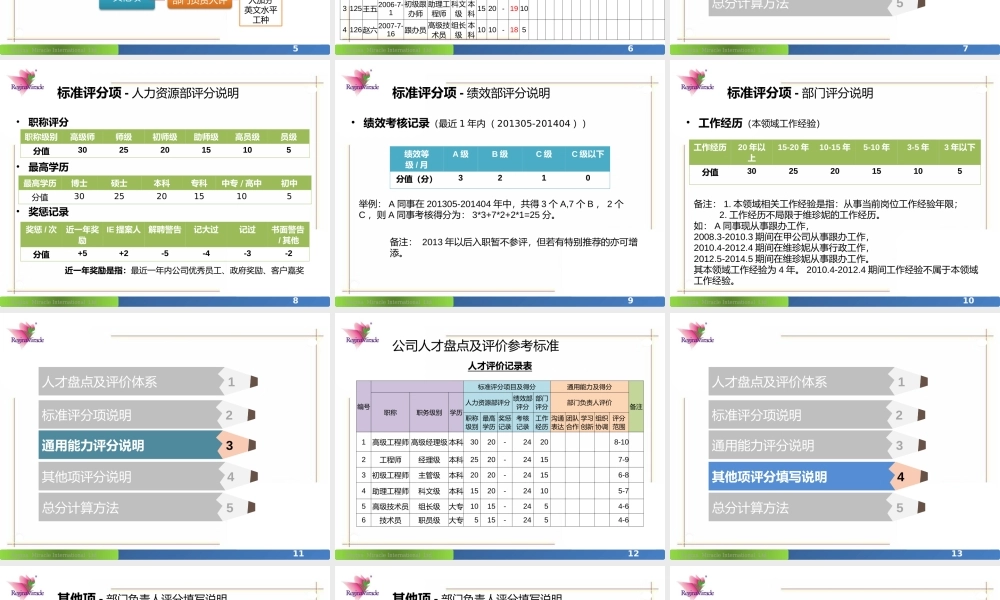Image resolution: width=1000 pixels, height=600 pixels.
Task: Click the pencil icon beside 总分计算方法
Action: (x=251, y=508)
